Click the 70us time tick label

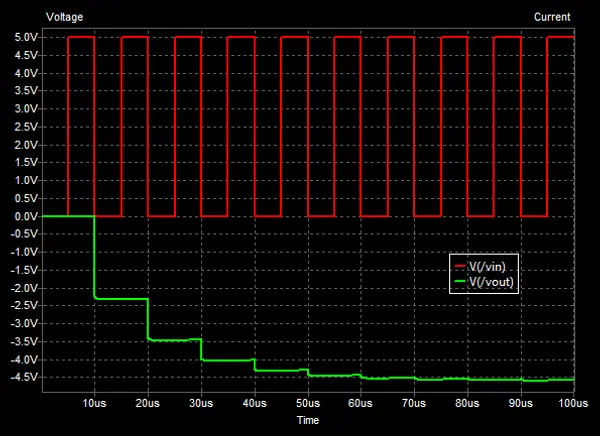tap(413, 403)
